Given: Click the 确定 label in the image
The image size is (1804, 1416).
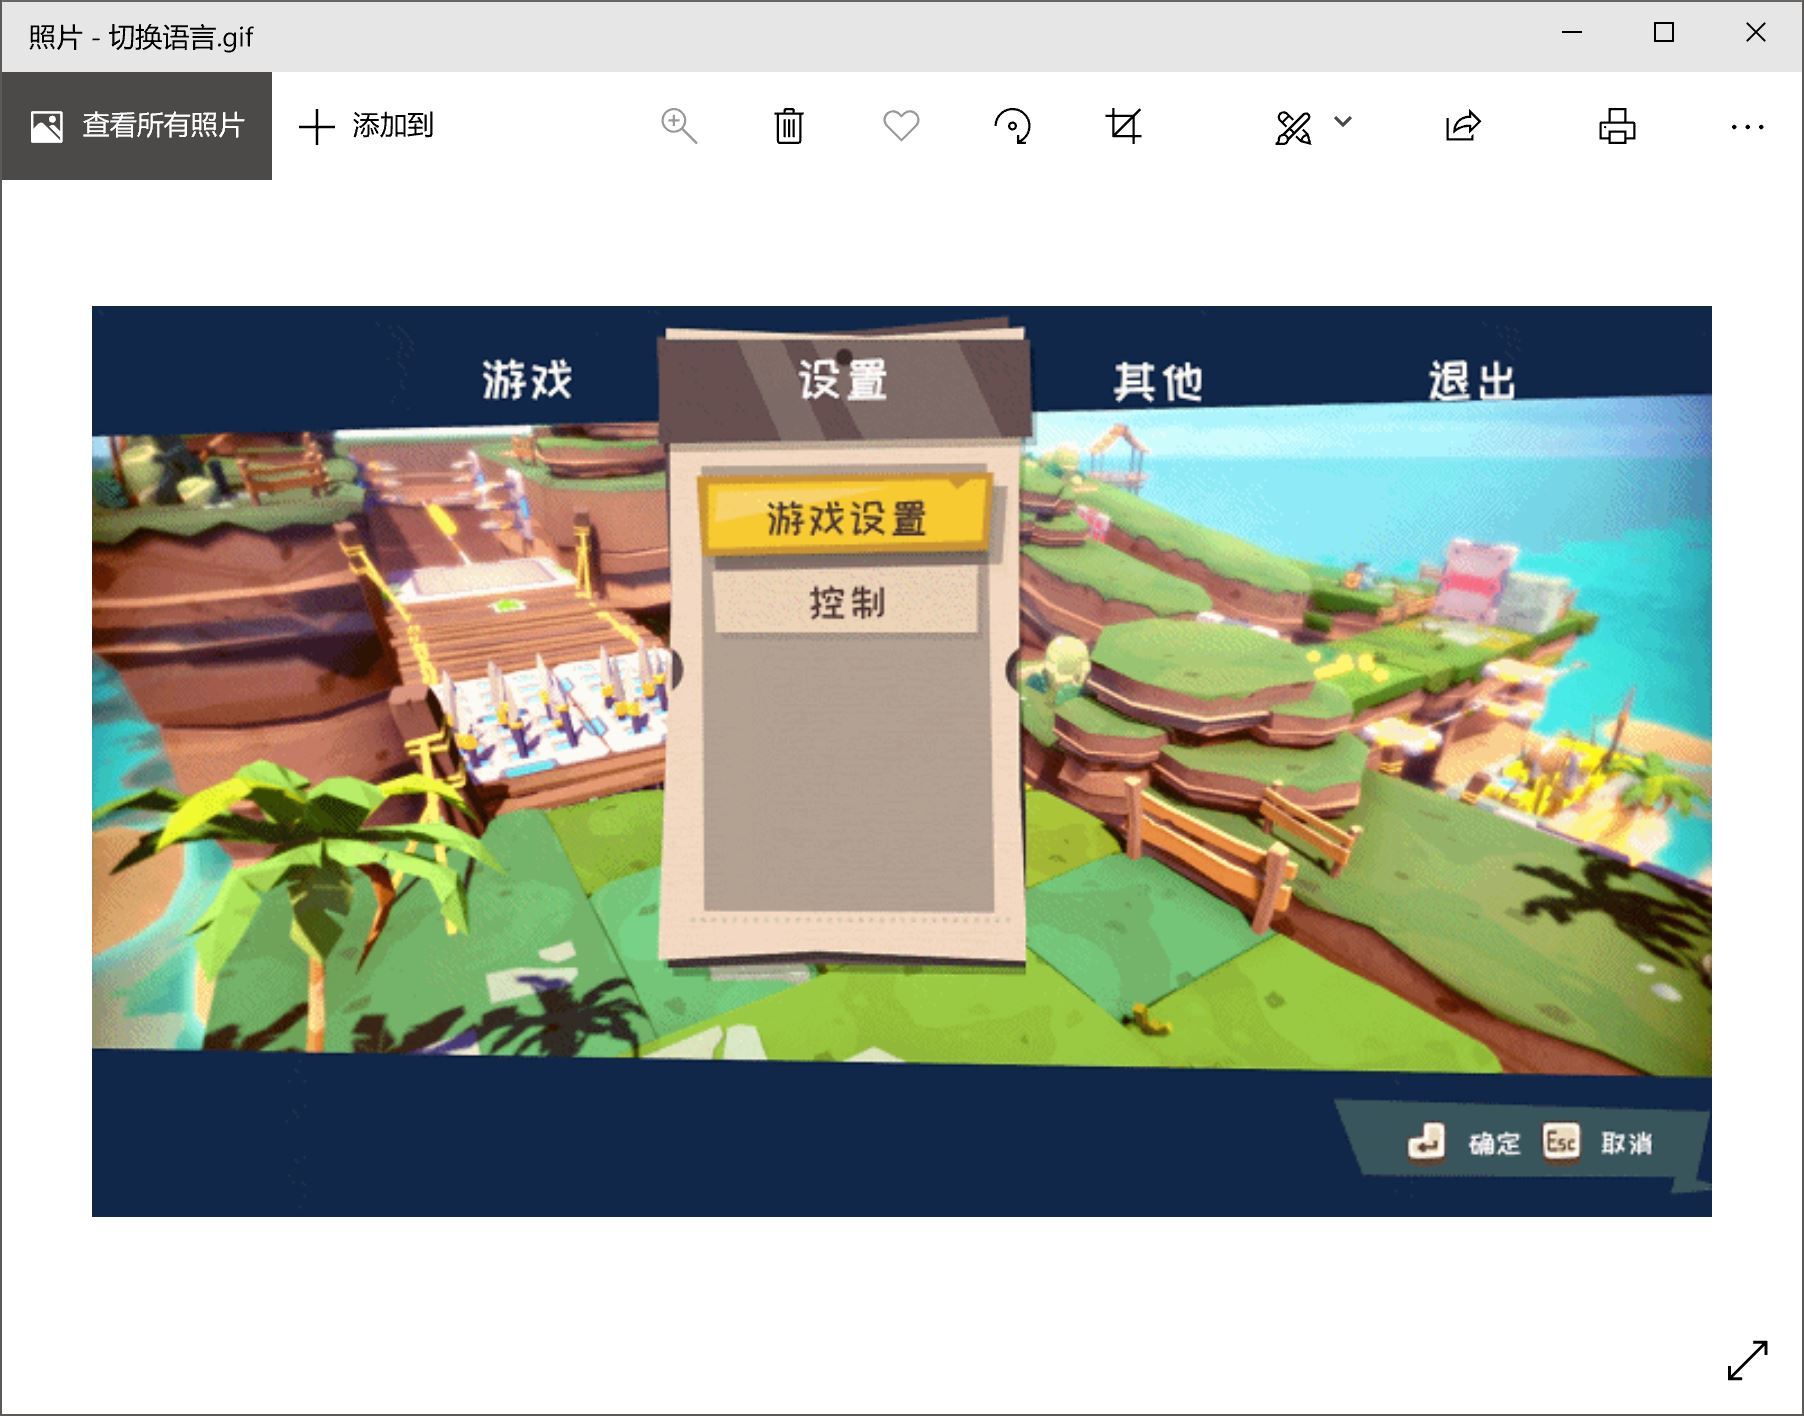Looking at the screenshot, I should coord(1494,1143).
